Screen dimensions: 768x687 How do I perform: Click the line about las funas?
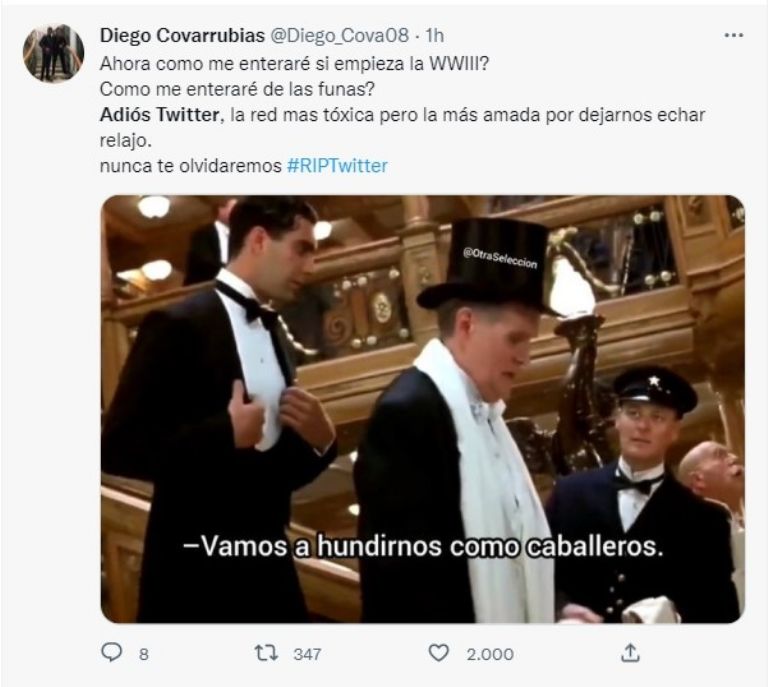coord(238,89)
